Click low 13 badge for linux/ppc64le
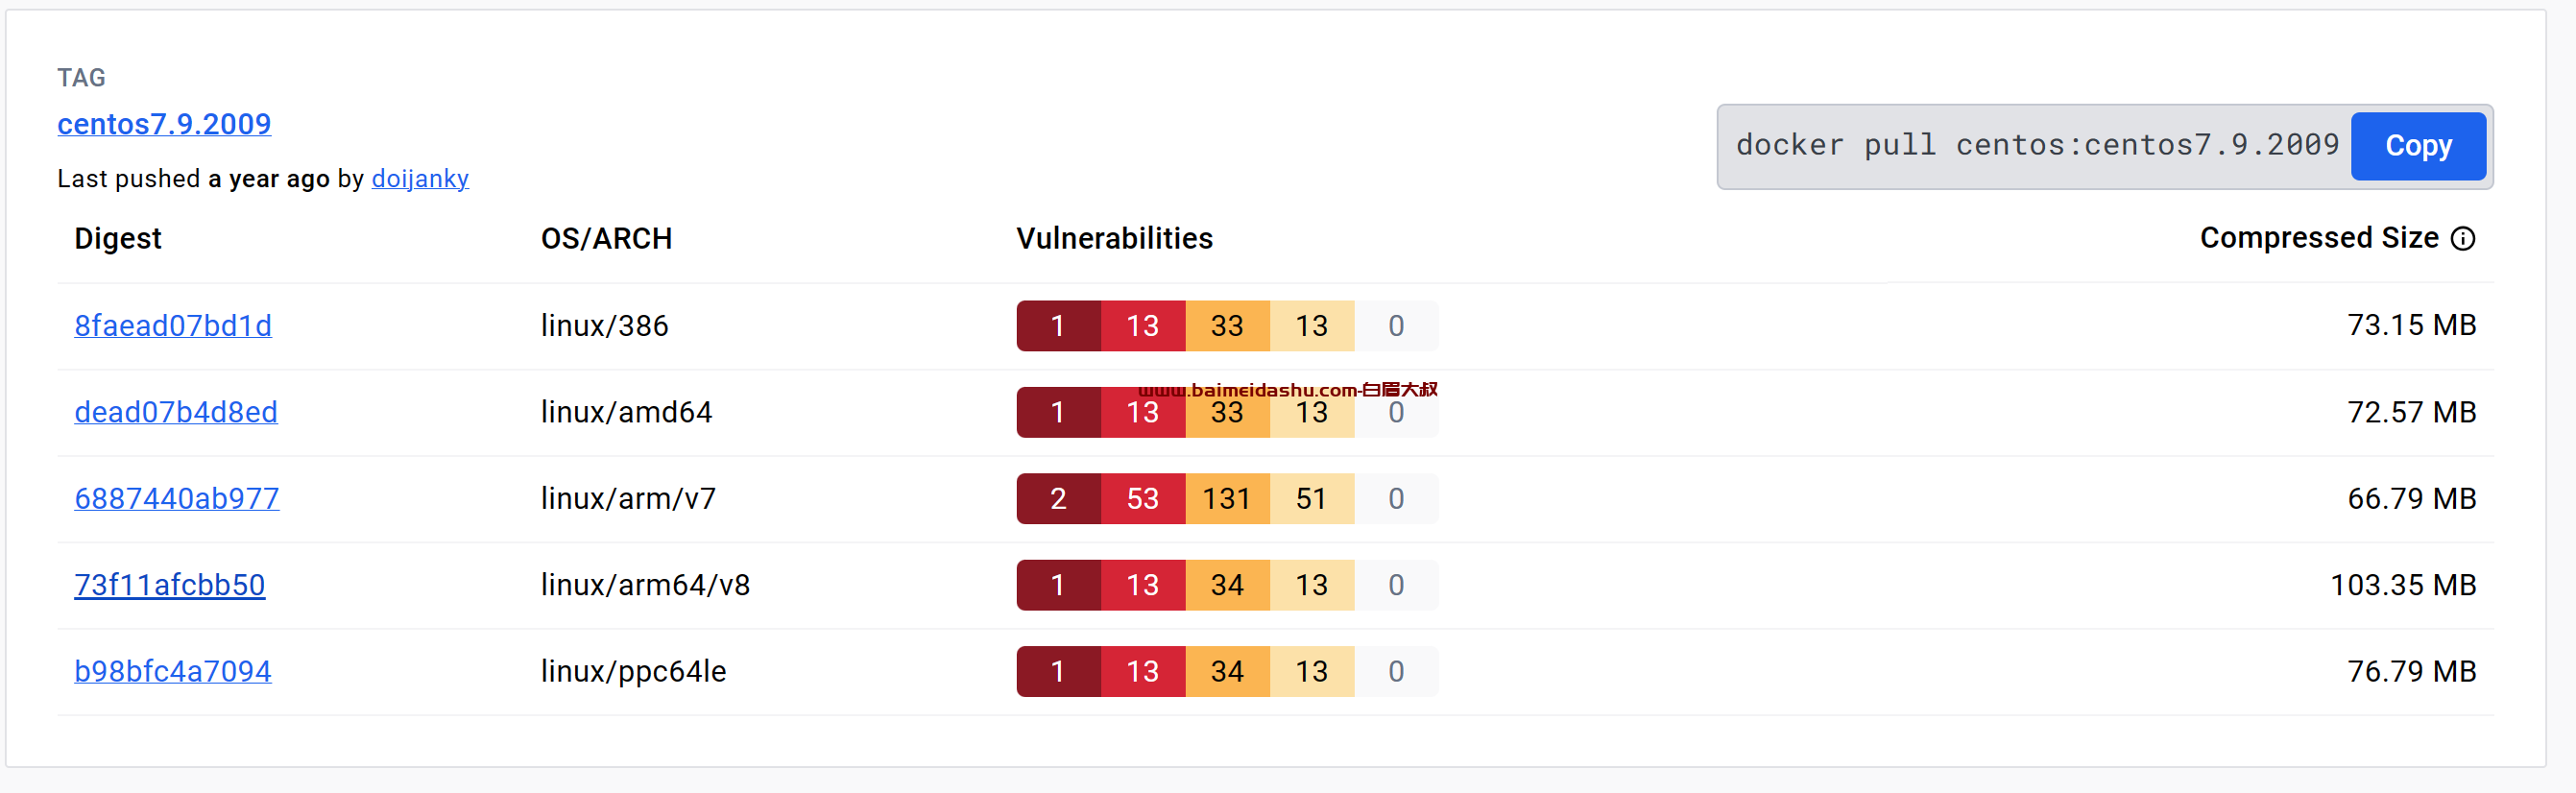The width and height of the screenshot is (2576, 793). click(x=1312, y=671)
